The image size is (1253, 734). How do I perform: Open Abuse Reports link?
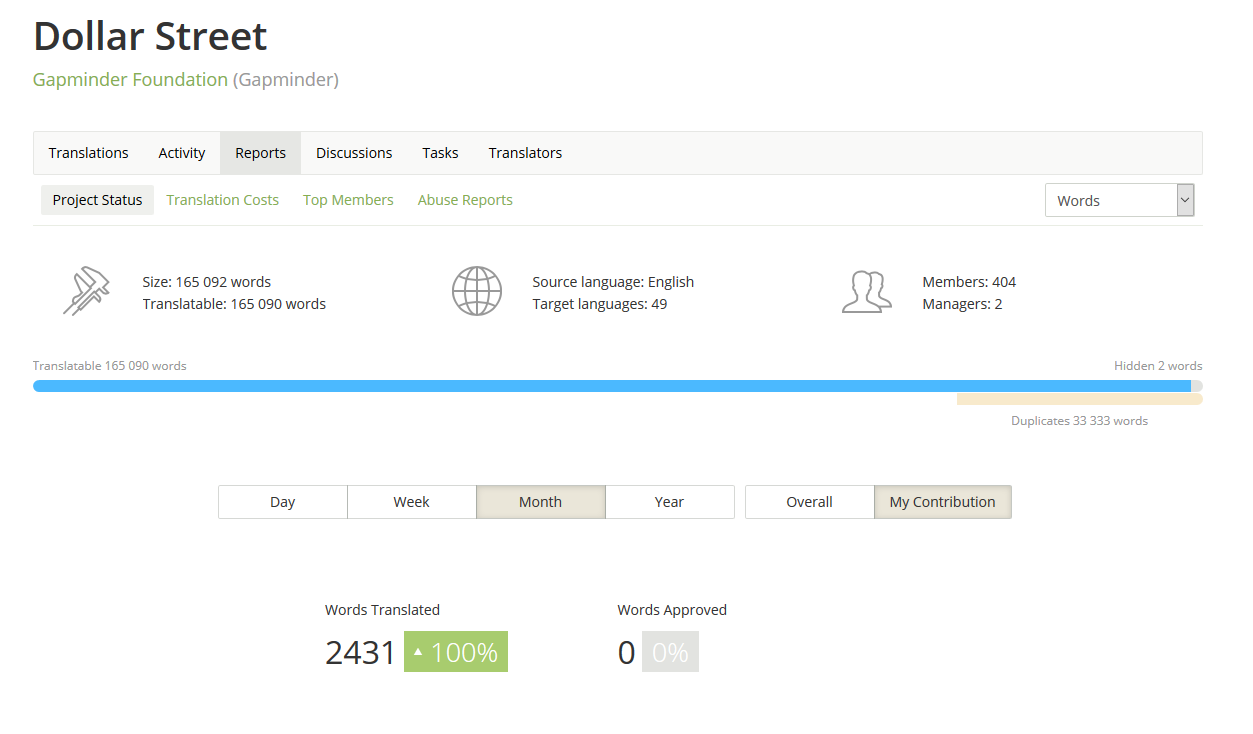point(465,200)
